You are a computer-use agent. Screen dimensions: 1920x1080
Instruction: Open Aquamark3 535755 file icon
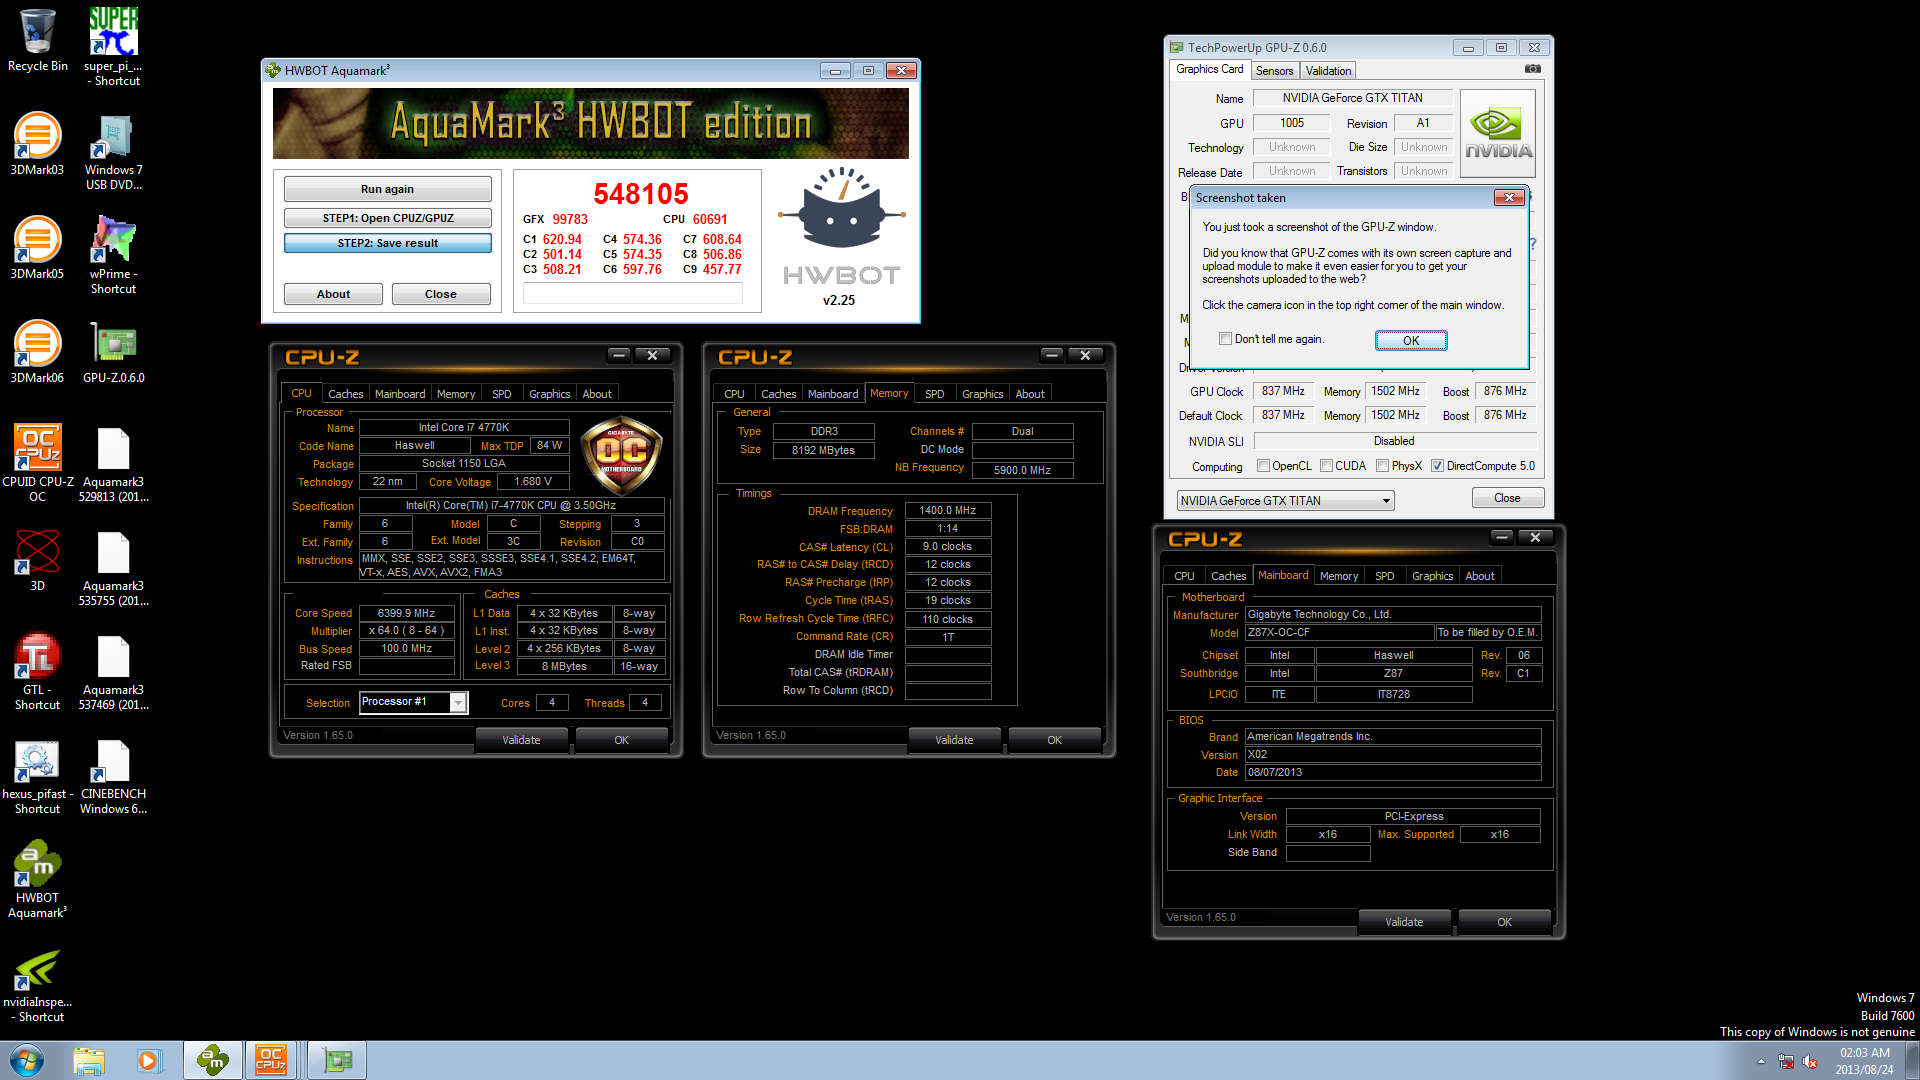coord(113,568)
